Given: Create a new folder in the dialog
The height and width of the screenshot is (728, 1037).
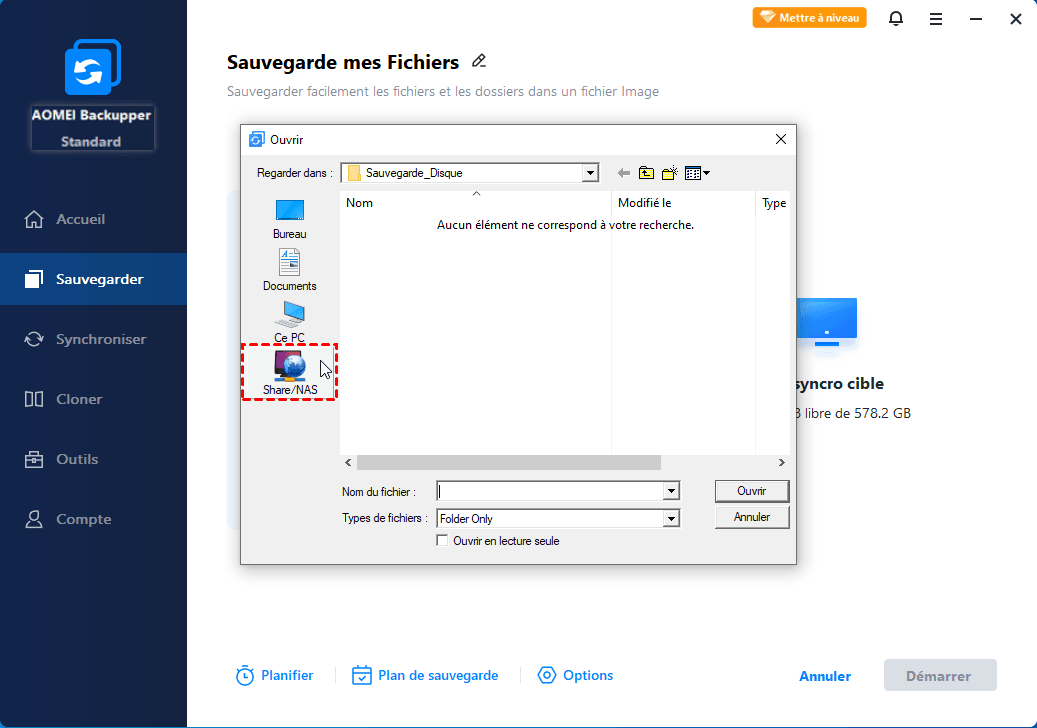Looking at the screenshot, I should click(669, 173).
